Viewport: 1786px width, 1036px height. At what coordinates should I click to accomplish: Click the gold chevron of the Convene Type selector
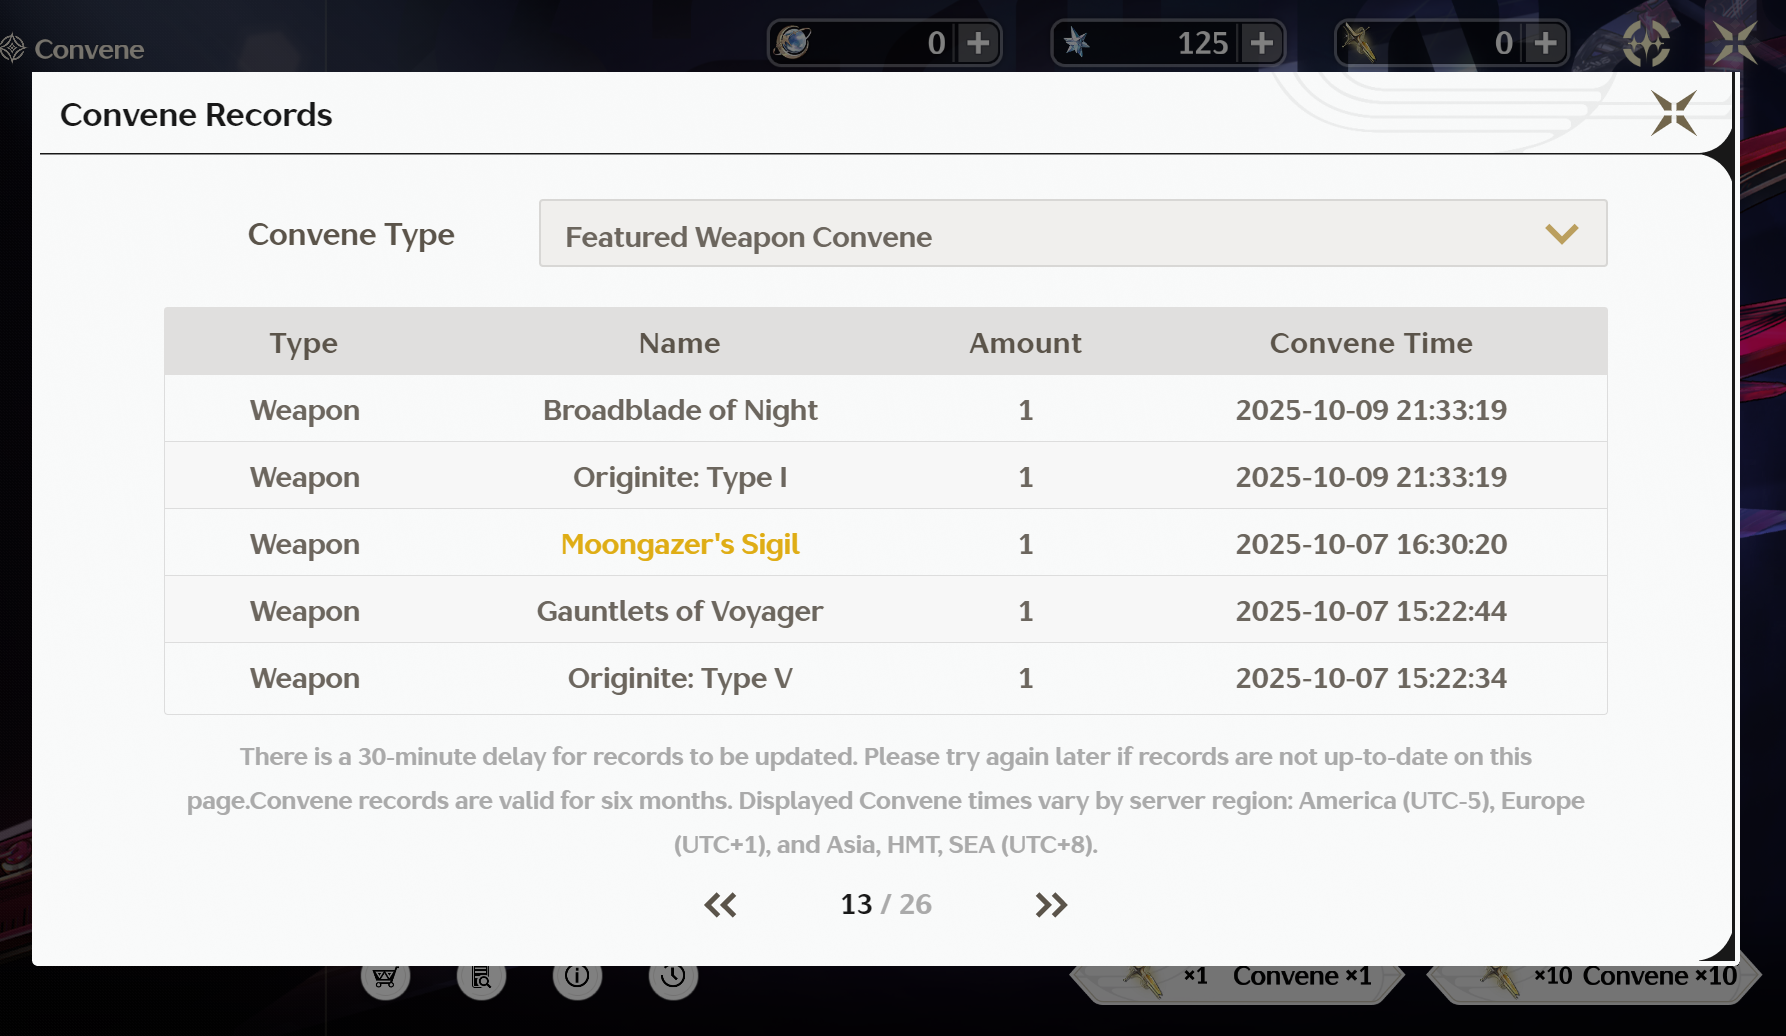(1561, 234)
